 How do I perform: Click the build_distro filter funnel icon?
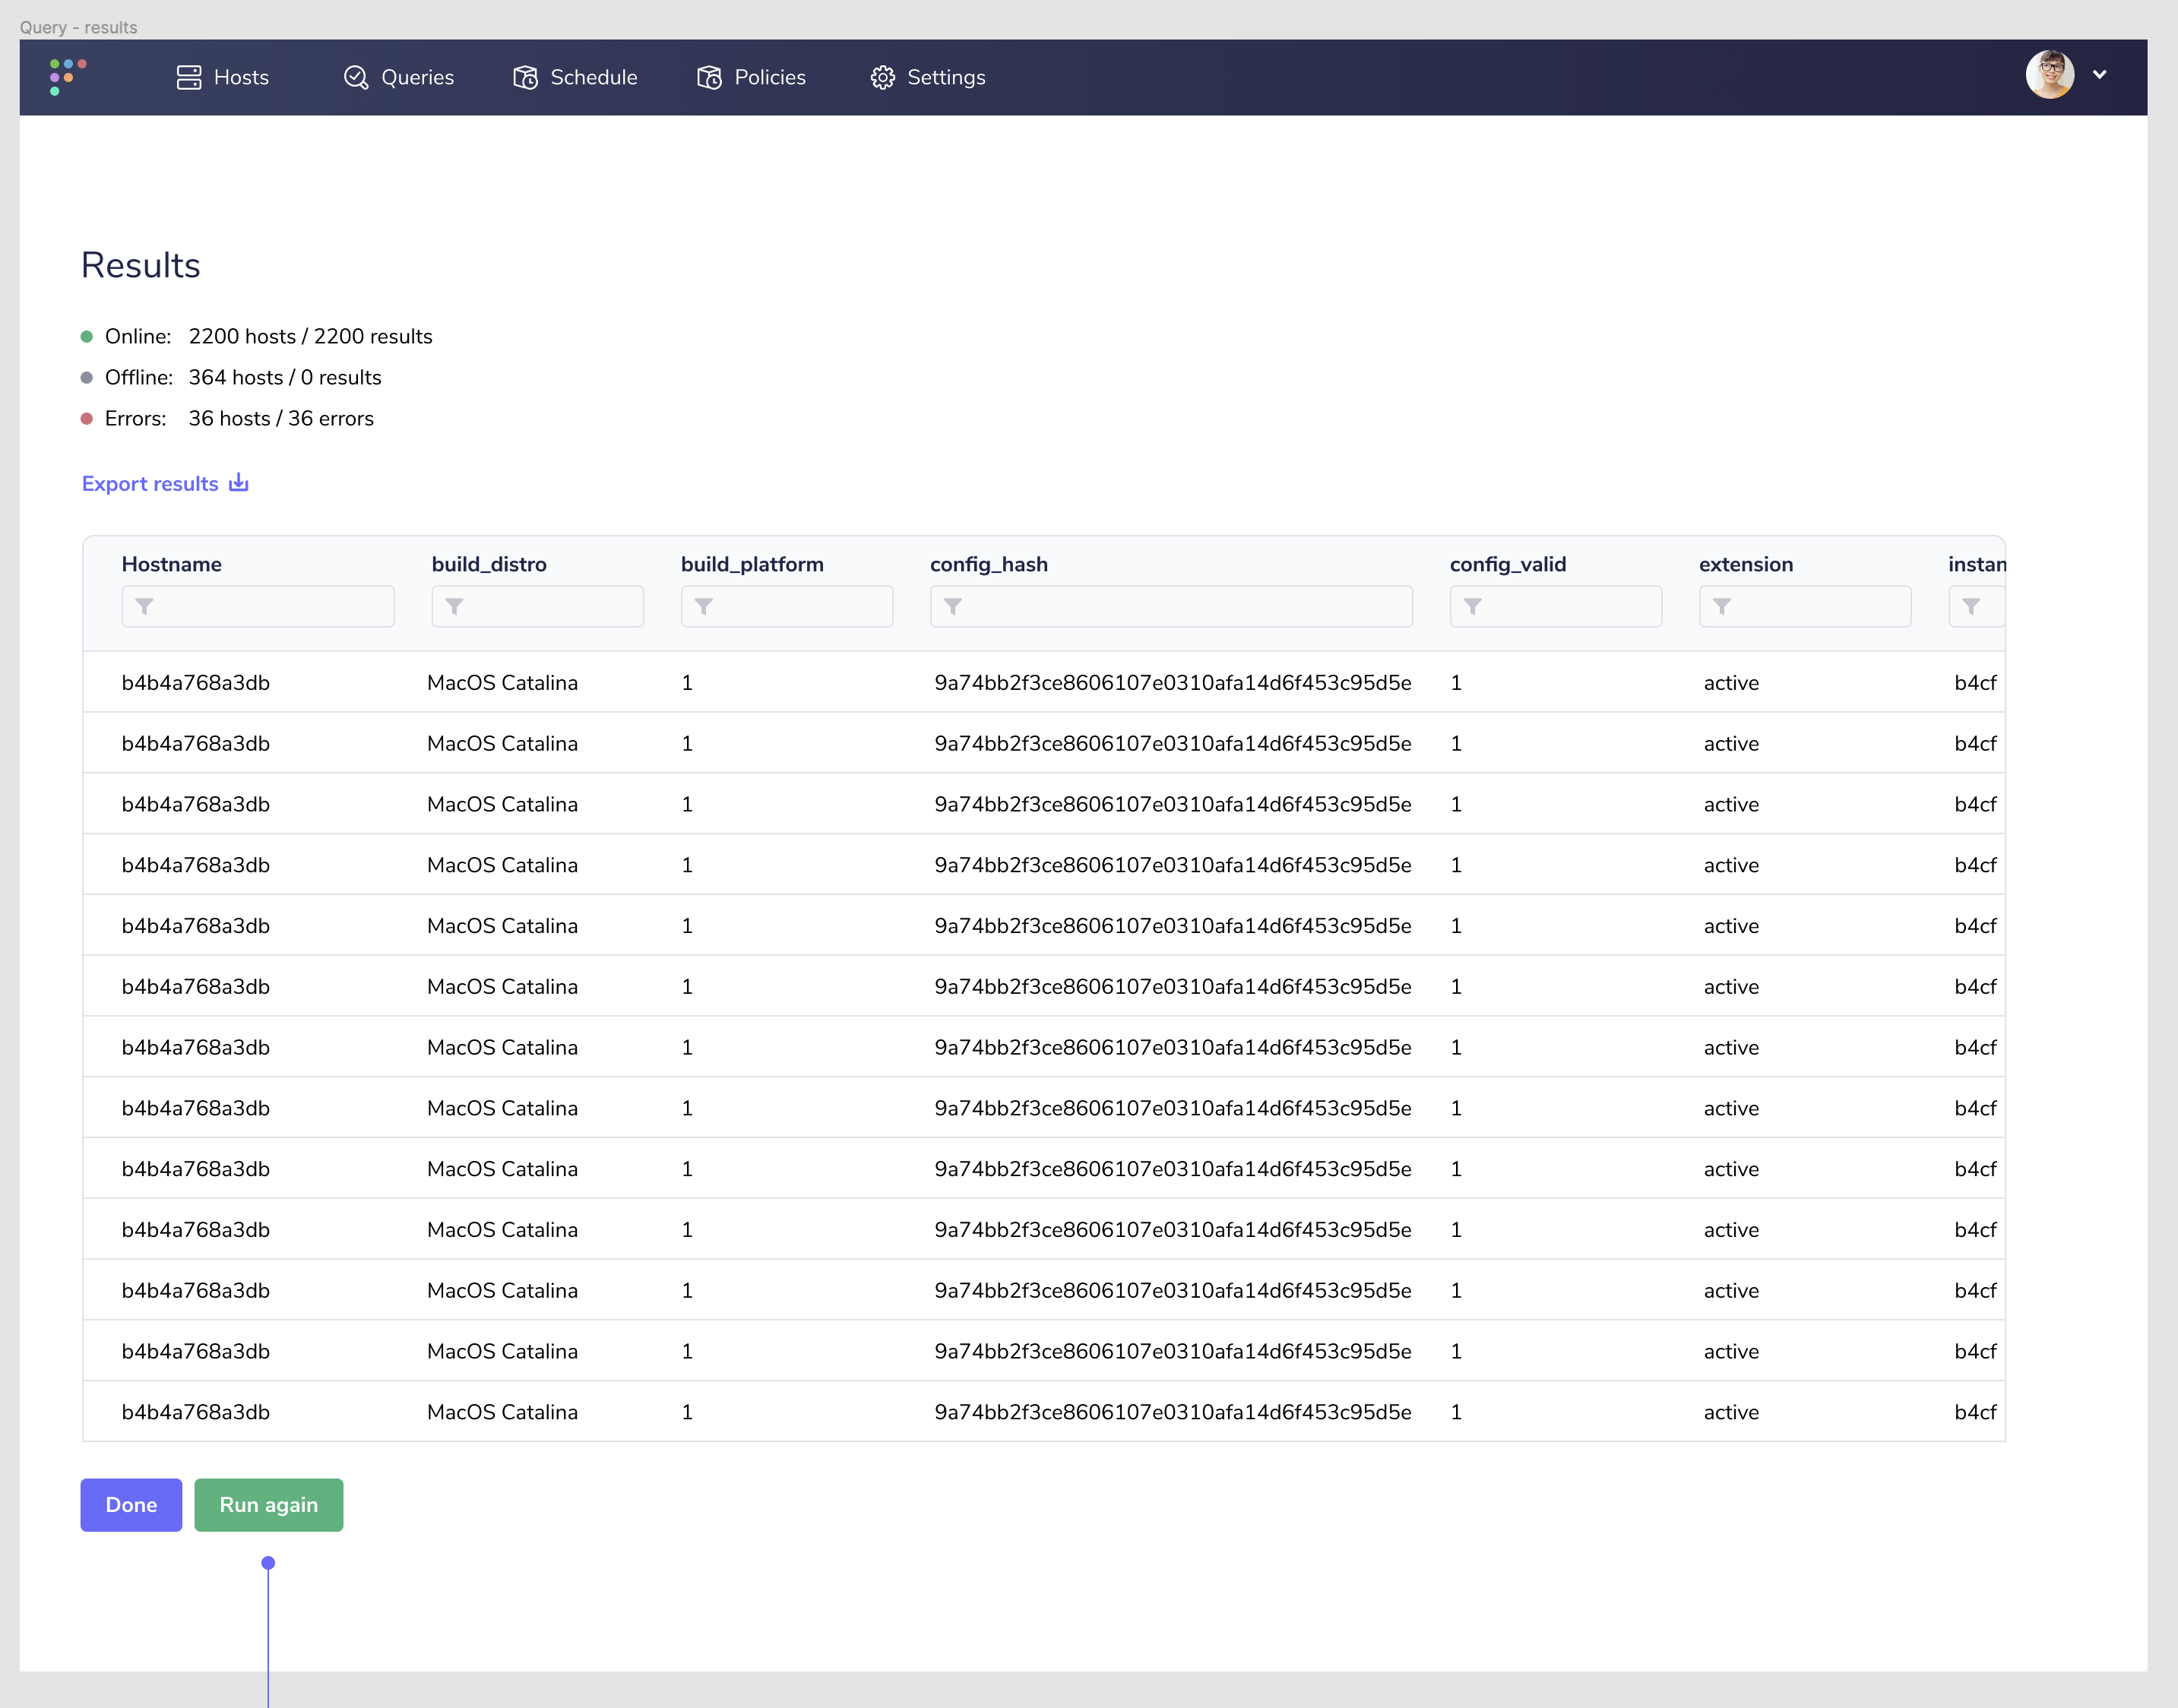[455, 606]
